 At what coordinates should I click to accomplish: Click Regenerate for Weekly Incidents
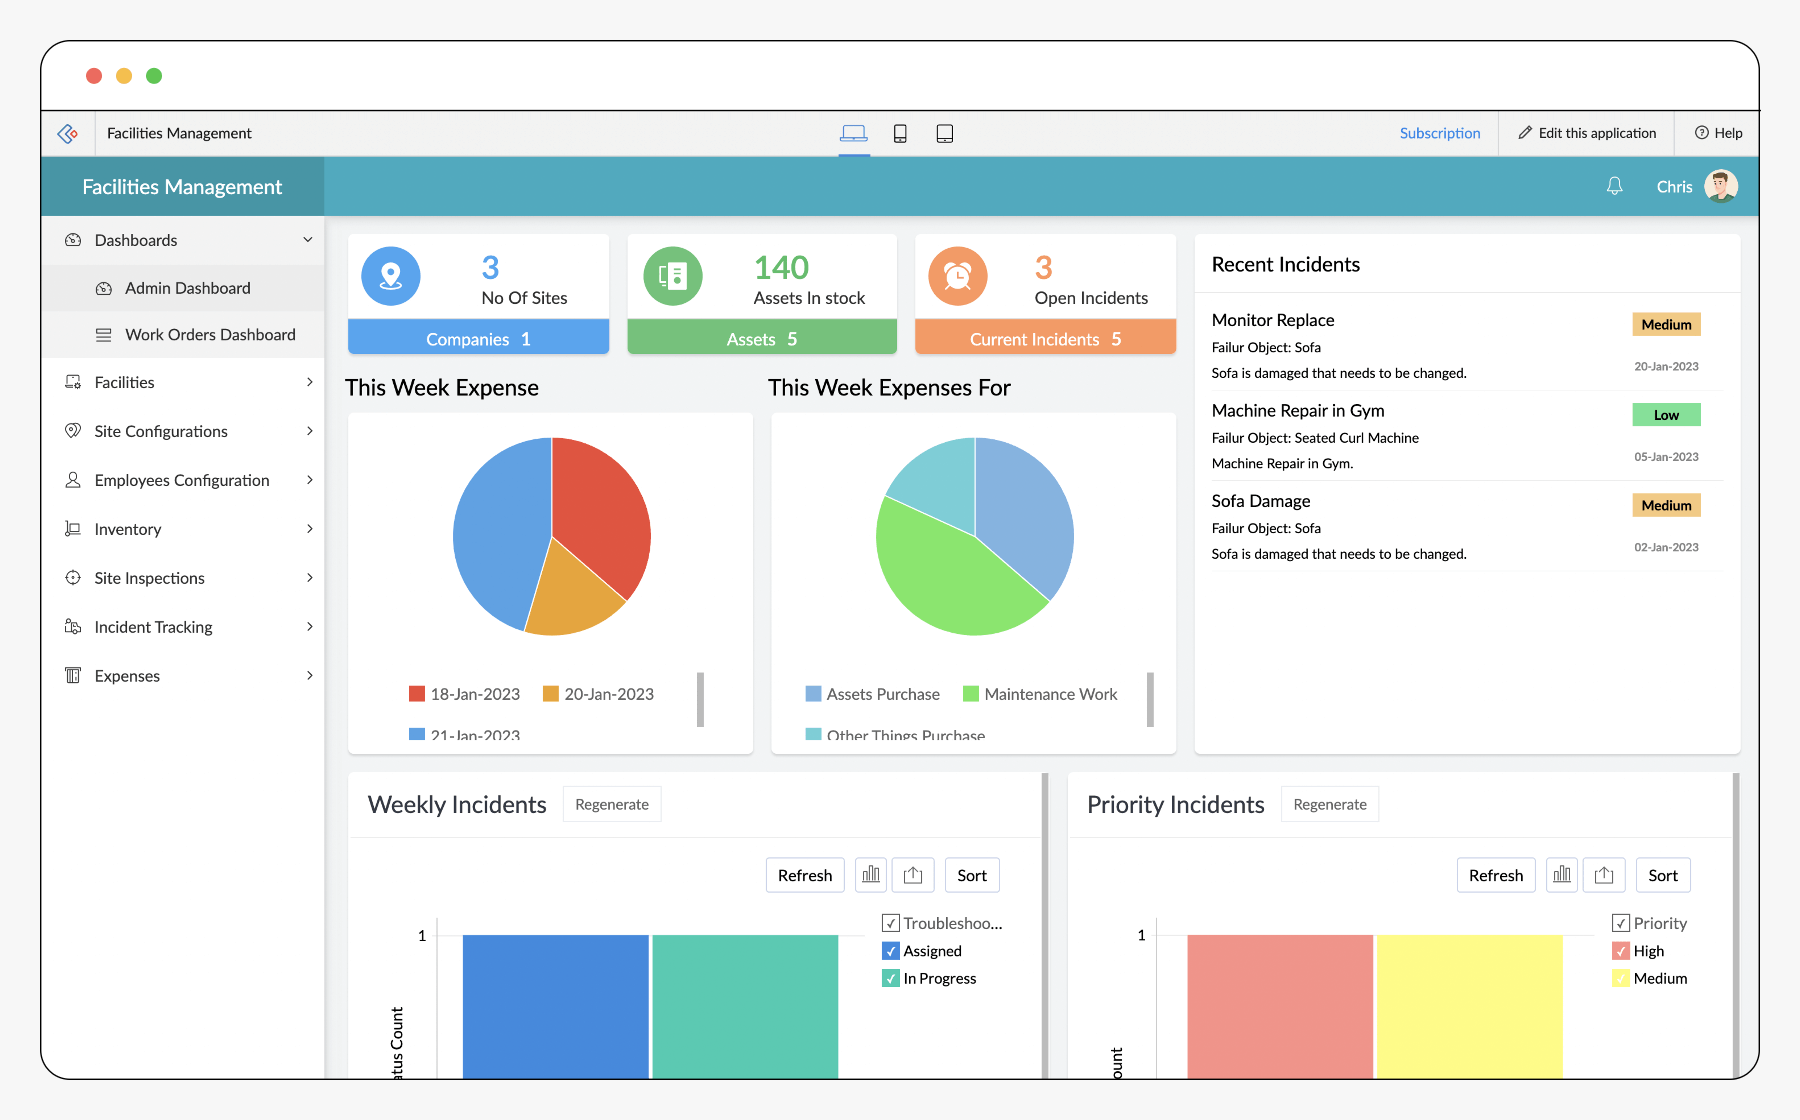click(x=611, y=803)
